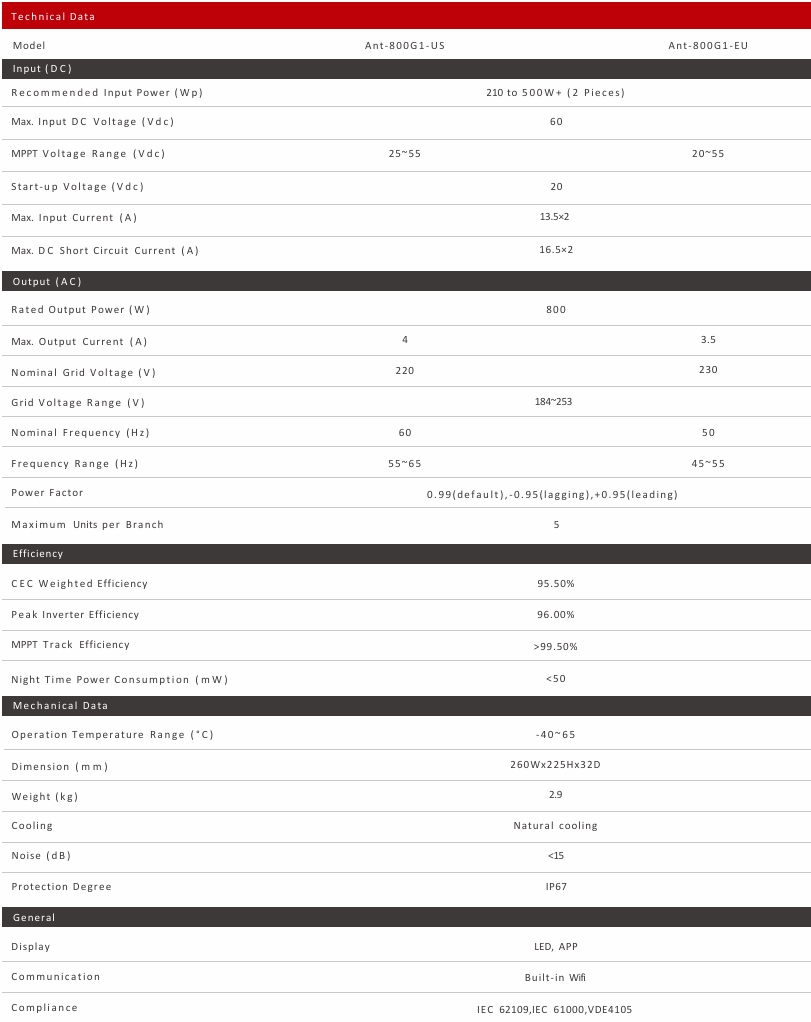Click the 25~55 MPPT voltage range value

tap(404, 154)
